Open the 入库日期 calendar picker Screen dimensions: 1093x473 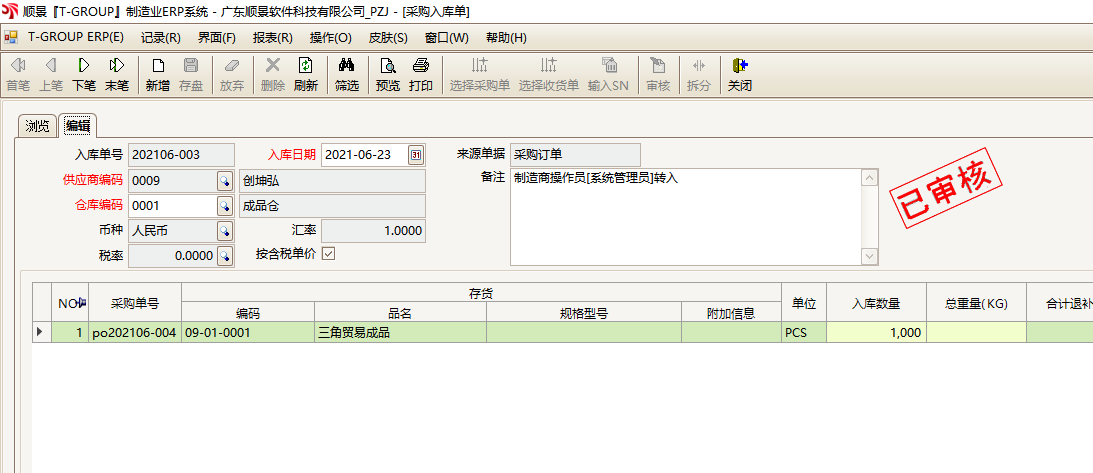pos(416,155)
